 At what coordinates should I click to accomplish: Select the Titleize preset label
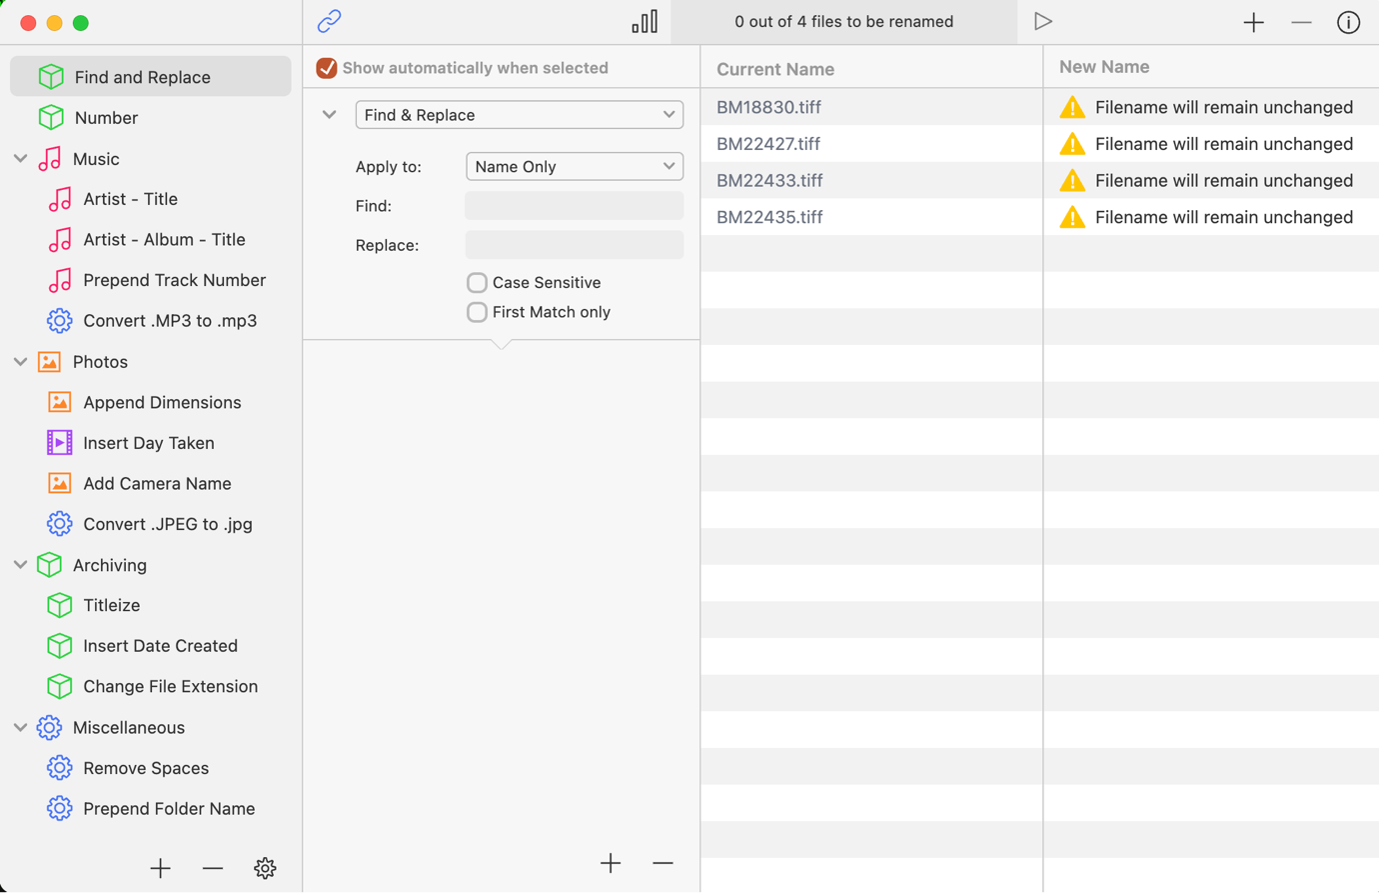[x=112, y=605]
